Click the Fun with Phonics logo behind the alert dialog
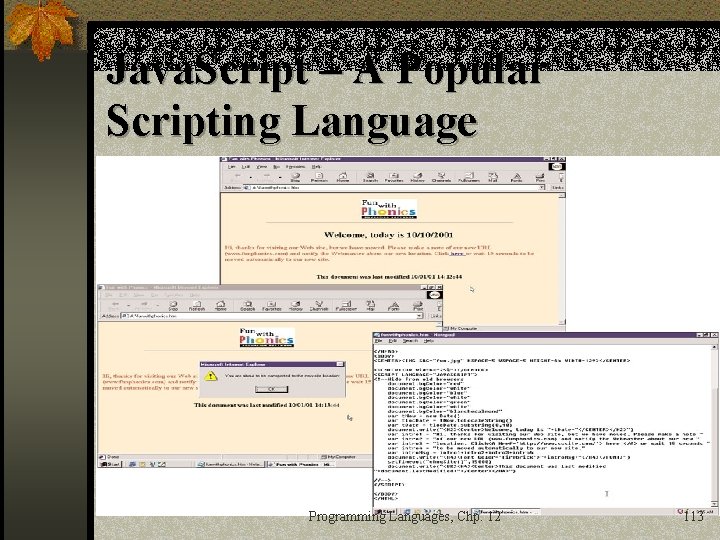The image size is (720, 540). (x=266, y=338)
